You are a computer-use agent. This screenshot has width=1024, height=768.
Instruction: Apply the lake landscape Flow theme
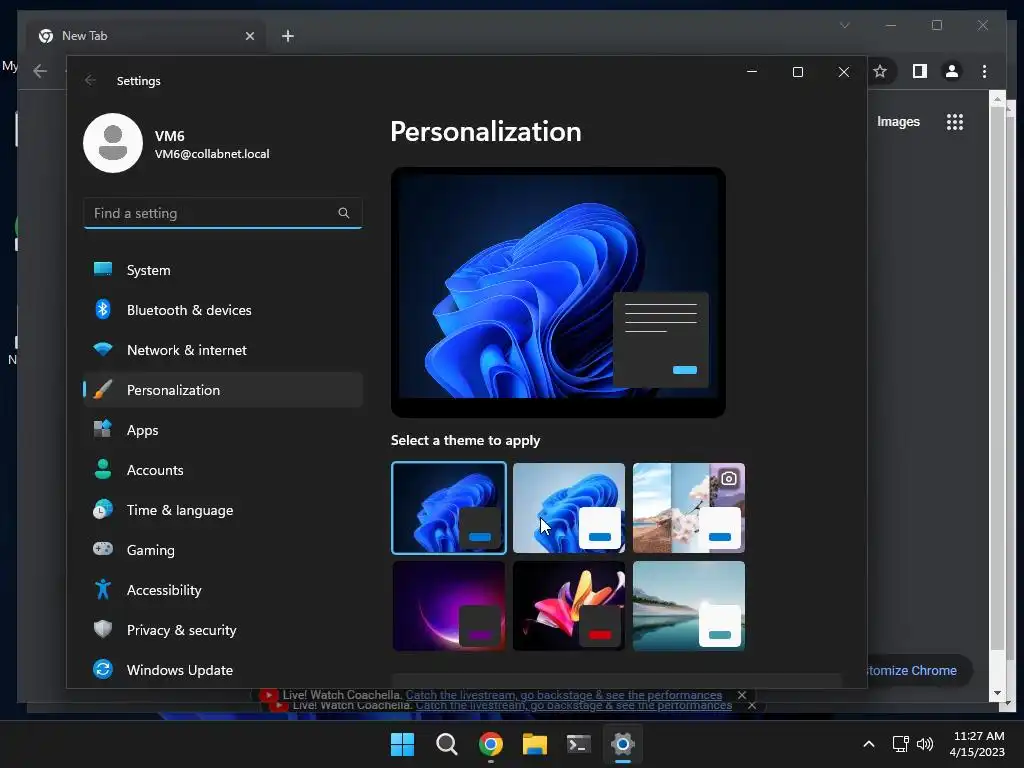click(689, 606)
